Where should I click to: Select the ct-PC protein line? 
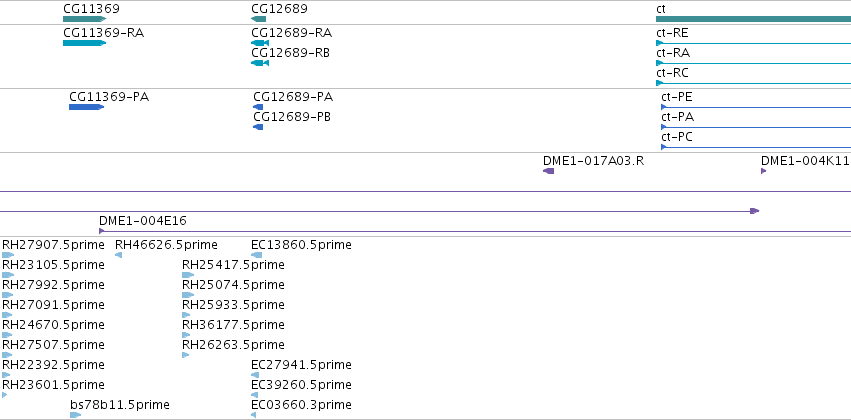(756, 147)
